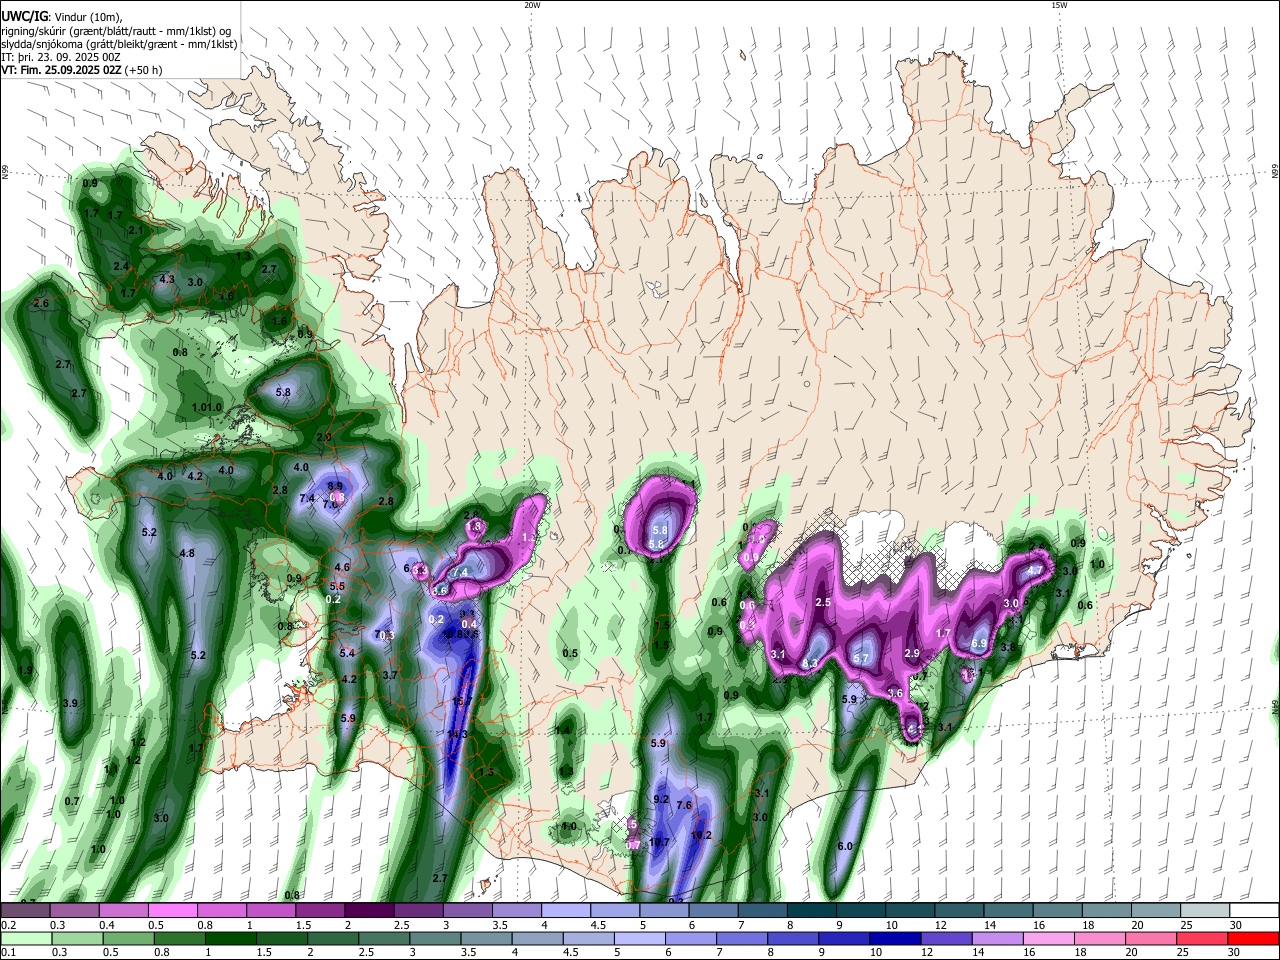Click the white swatch labeled 30 in snow scale
This screenshot has height=960, width=1280.
[x=1254, y=911]
